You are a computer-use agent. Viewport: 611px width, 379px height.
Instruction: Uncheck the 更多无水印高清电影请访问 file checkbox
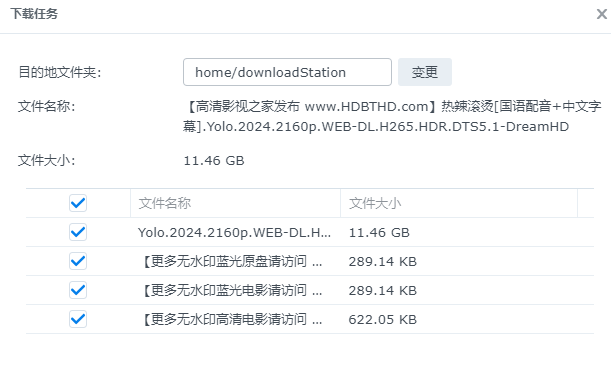(78, 319)
